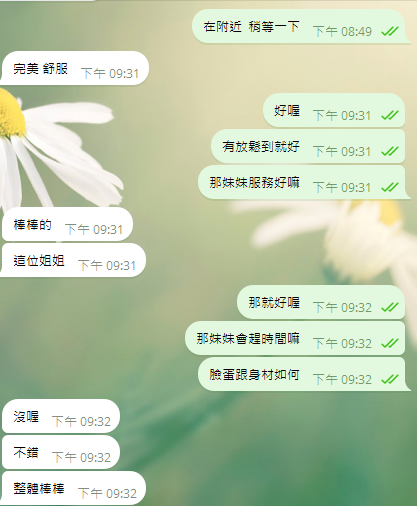Click the 那妹妹會趕時間嘛 message text
Screen dimensions: 417x506
[248, 338]
